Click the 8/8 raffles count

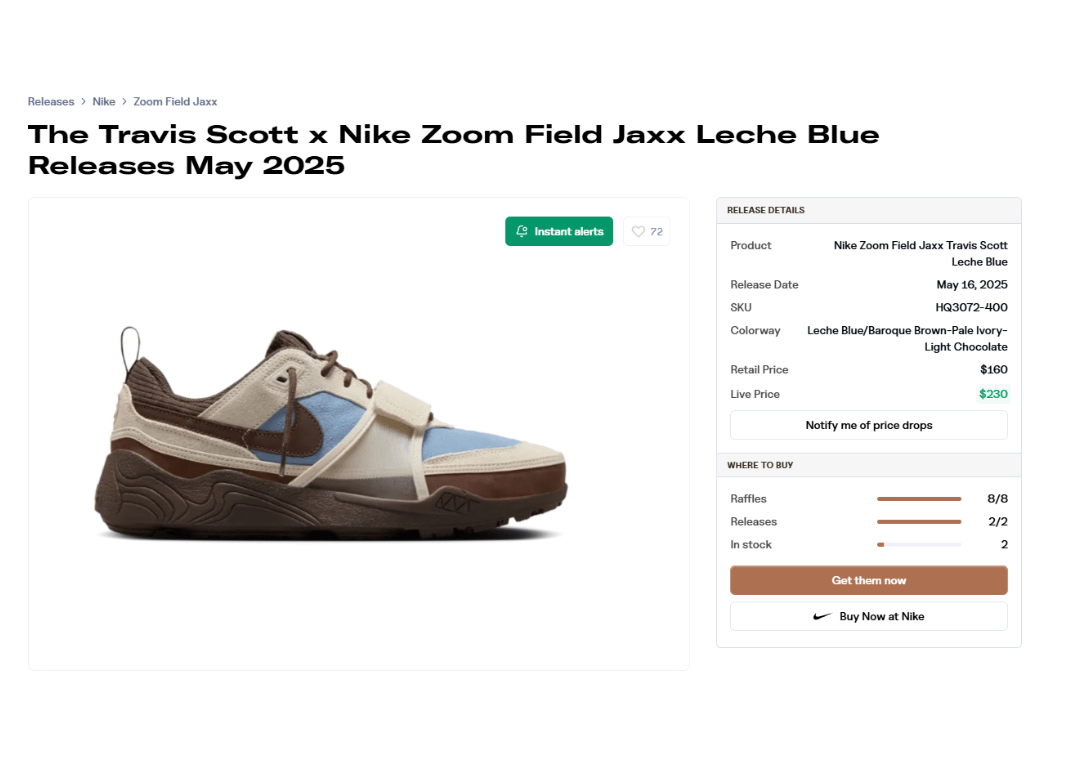[997, 499]
